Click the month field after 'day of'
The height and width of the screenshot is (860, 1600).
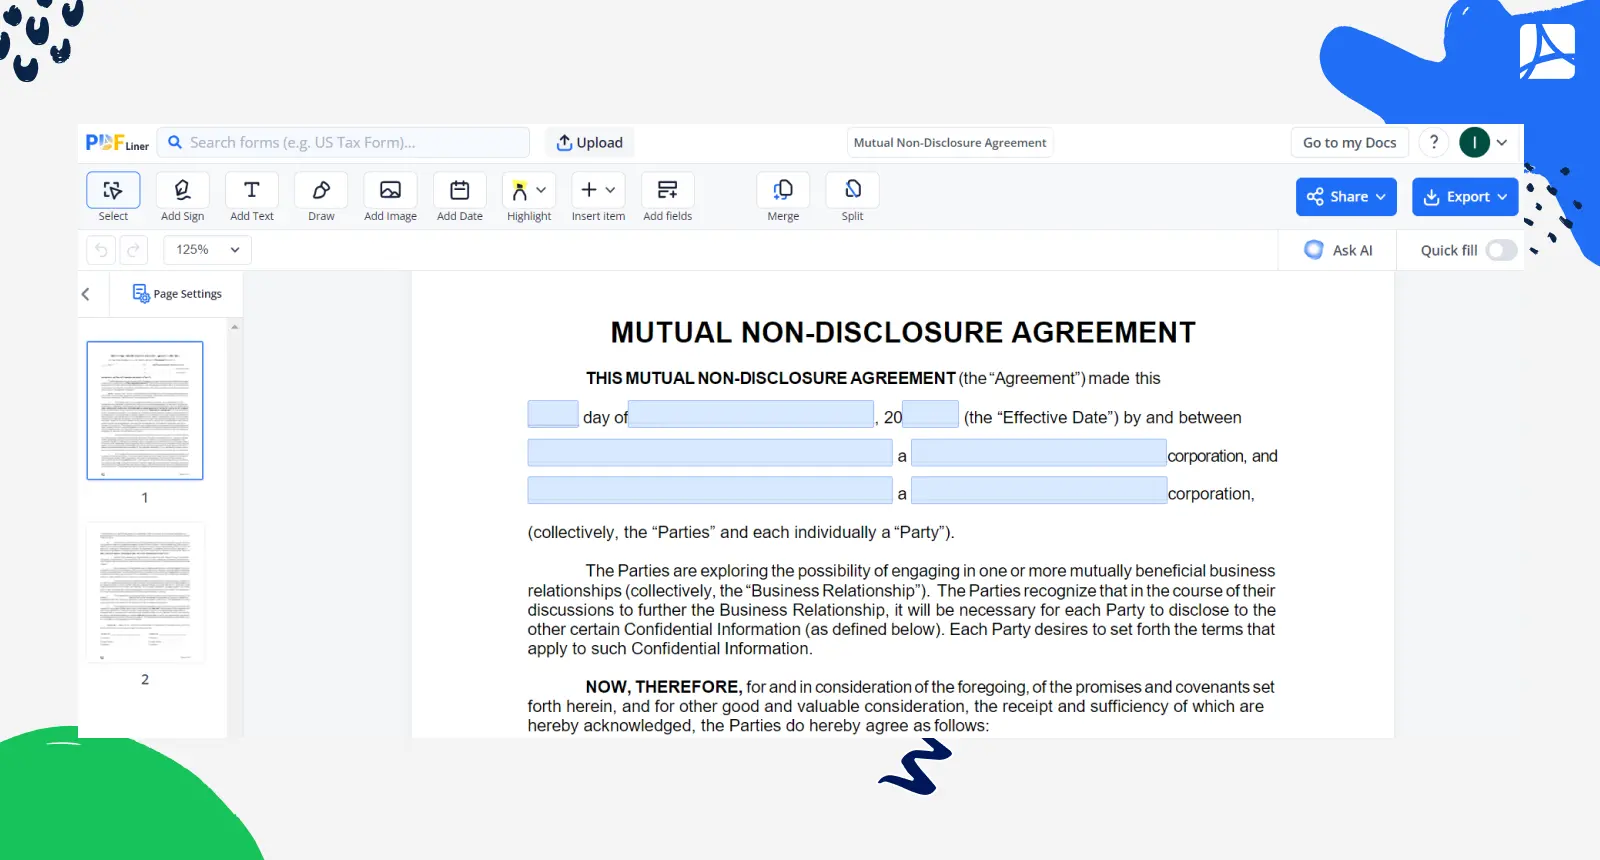(x=751, y=414)
